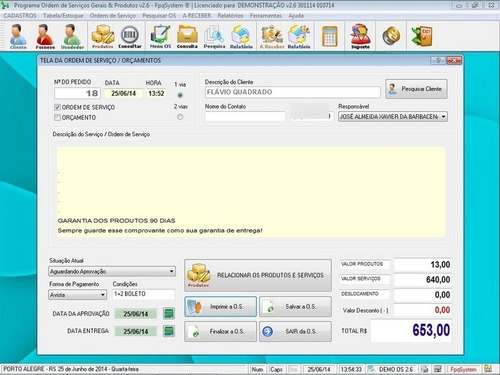Open the Ferramentas menu
500x375 pixels.
pos(266,16)
